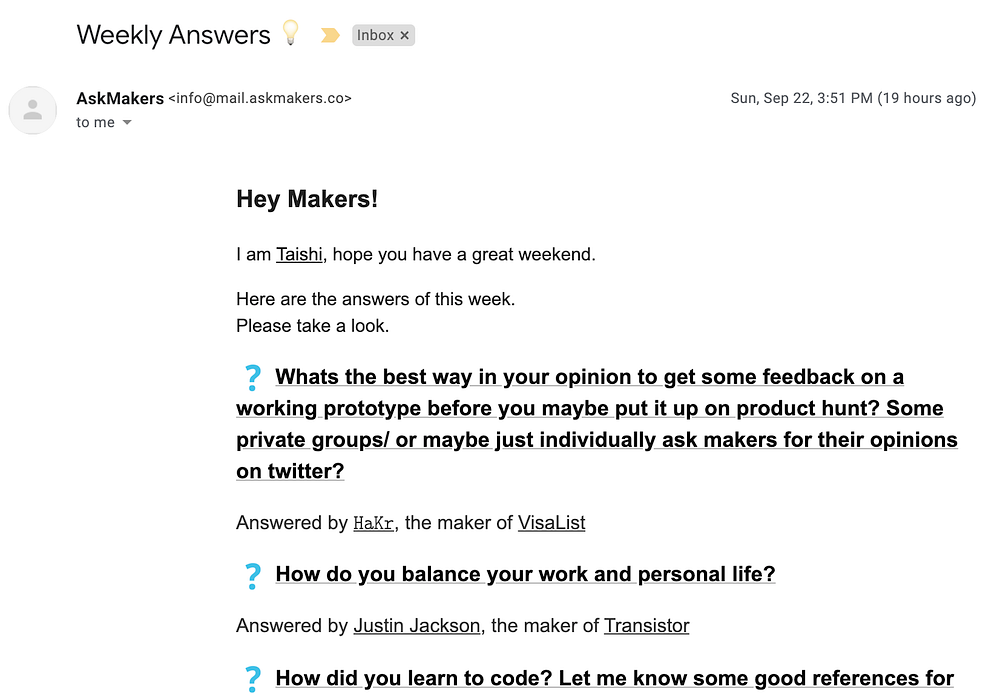Open the Taishi link
This screenshot has width=1000, height=694.
point(299,254)
